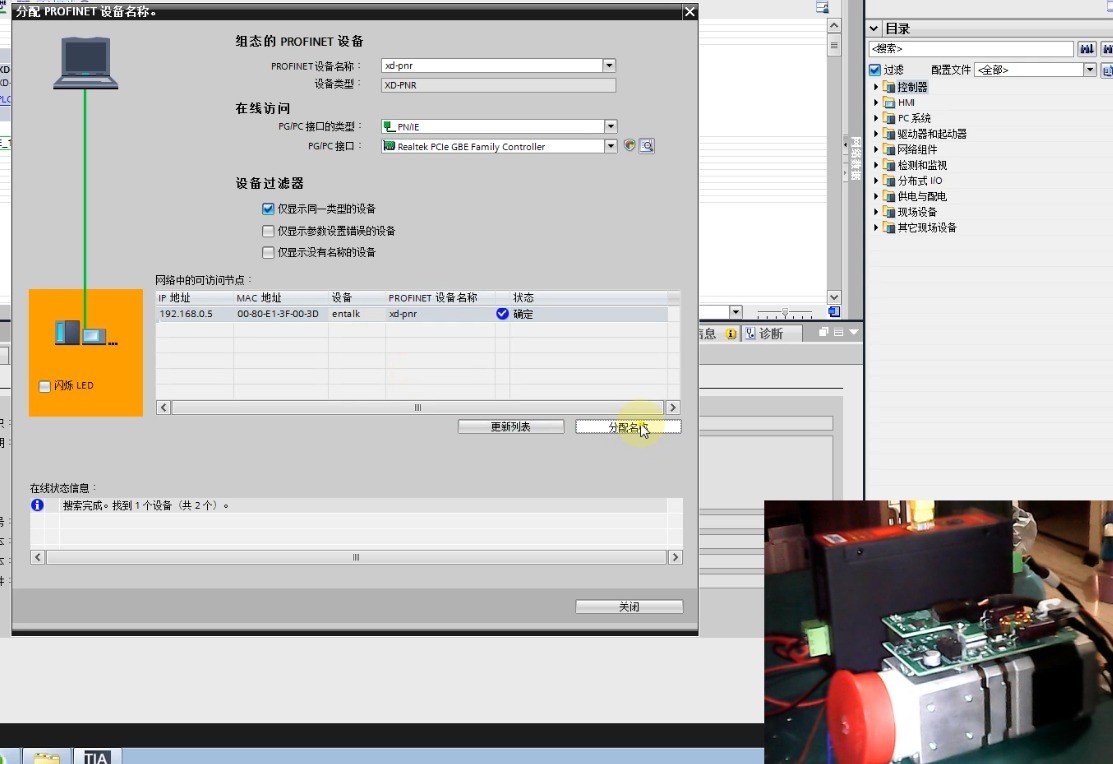Click the 分布式 I/O folder icon
This screenshot has width=1113, height=764.
[889, 180]
